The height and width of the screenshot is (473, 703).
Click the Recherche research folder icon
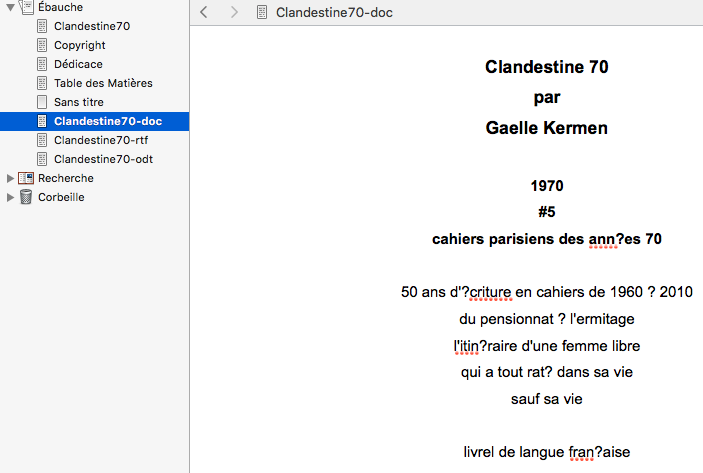[x=26, y=178]
